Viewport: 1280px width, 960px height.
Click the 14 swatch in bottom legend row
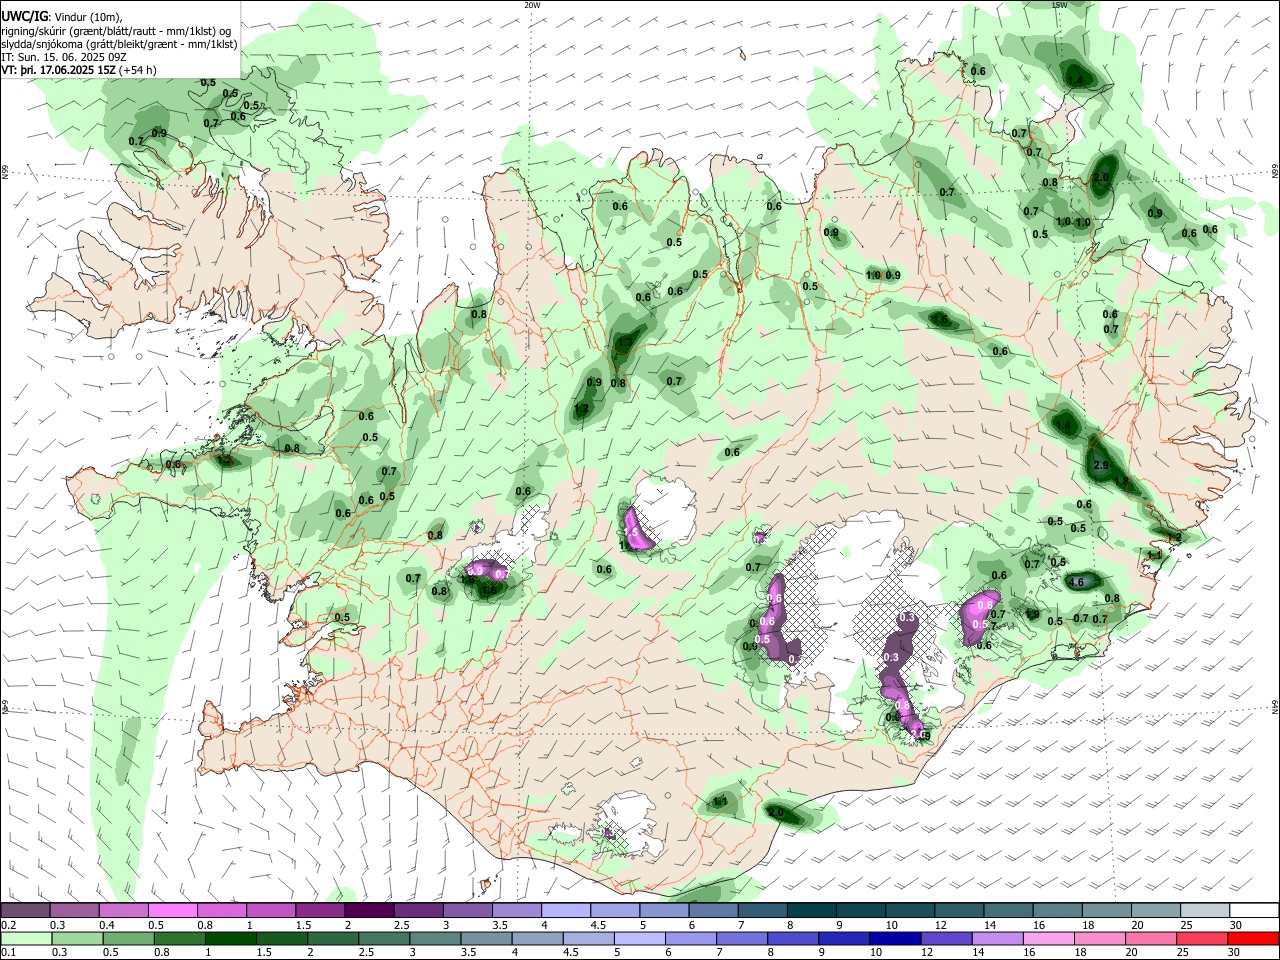(x=997, y=938)
